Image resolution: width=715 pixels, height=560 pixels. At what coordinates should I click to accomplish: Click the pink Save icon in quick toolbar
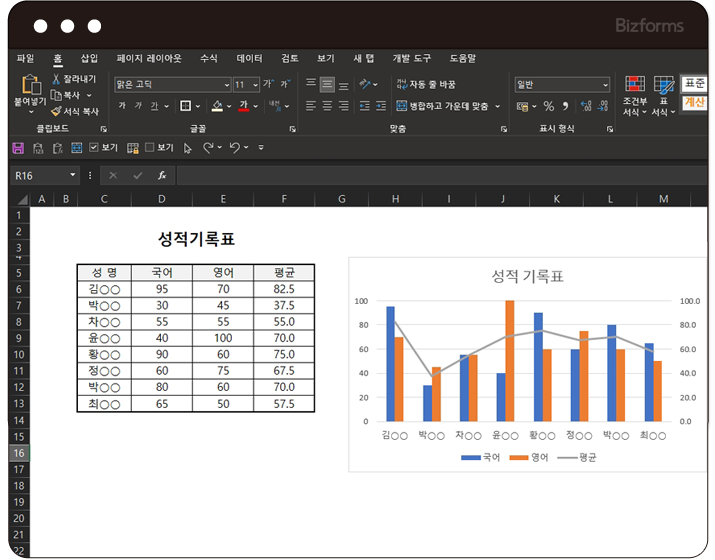tap(17, 148)
